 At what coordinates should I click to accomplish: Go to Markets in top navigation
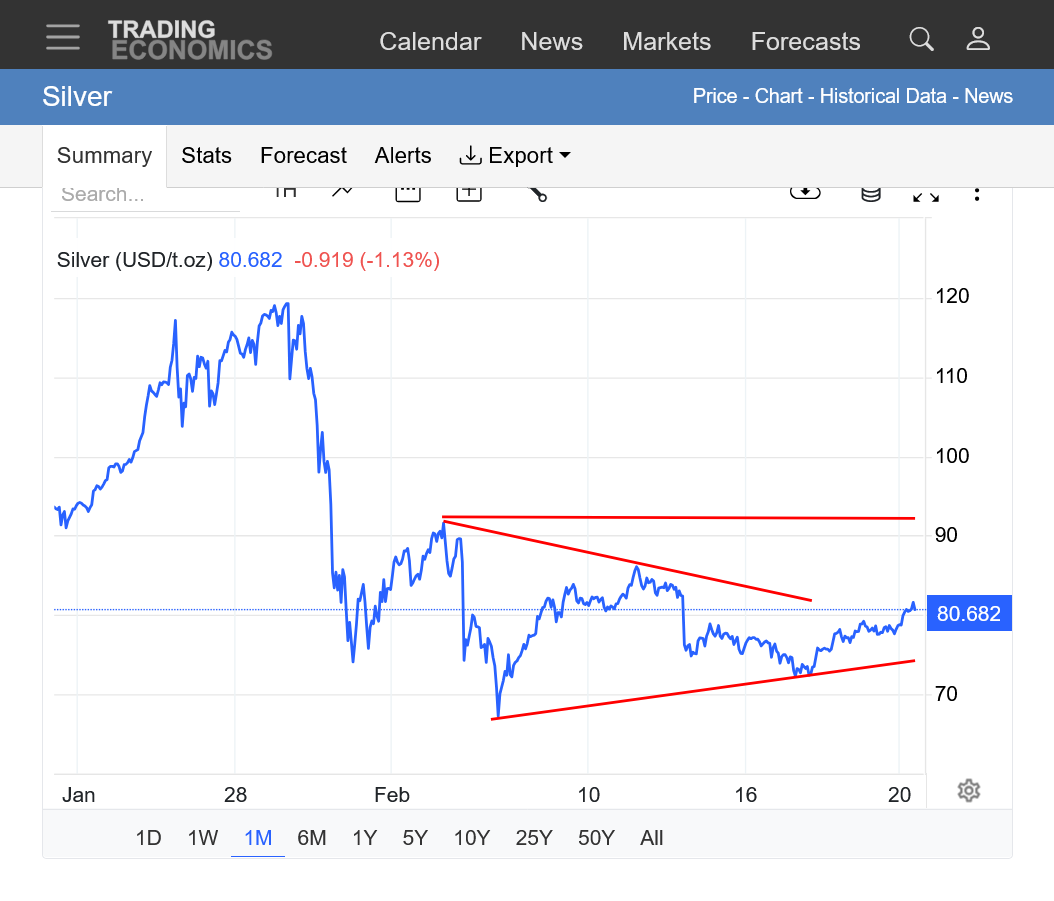[x=666, y=42]
